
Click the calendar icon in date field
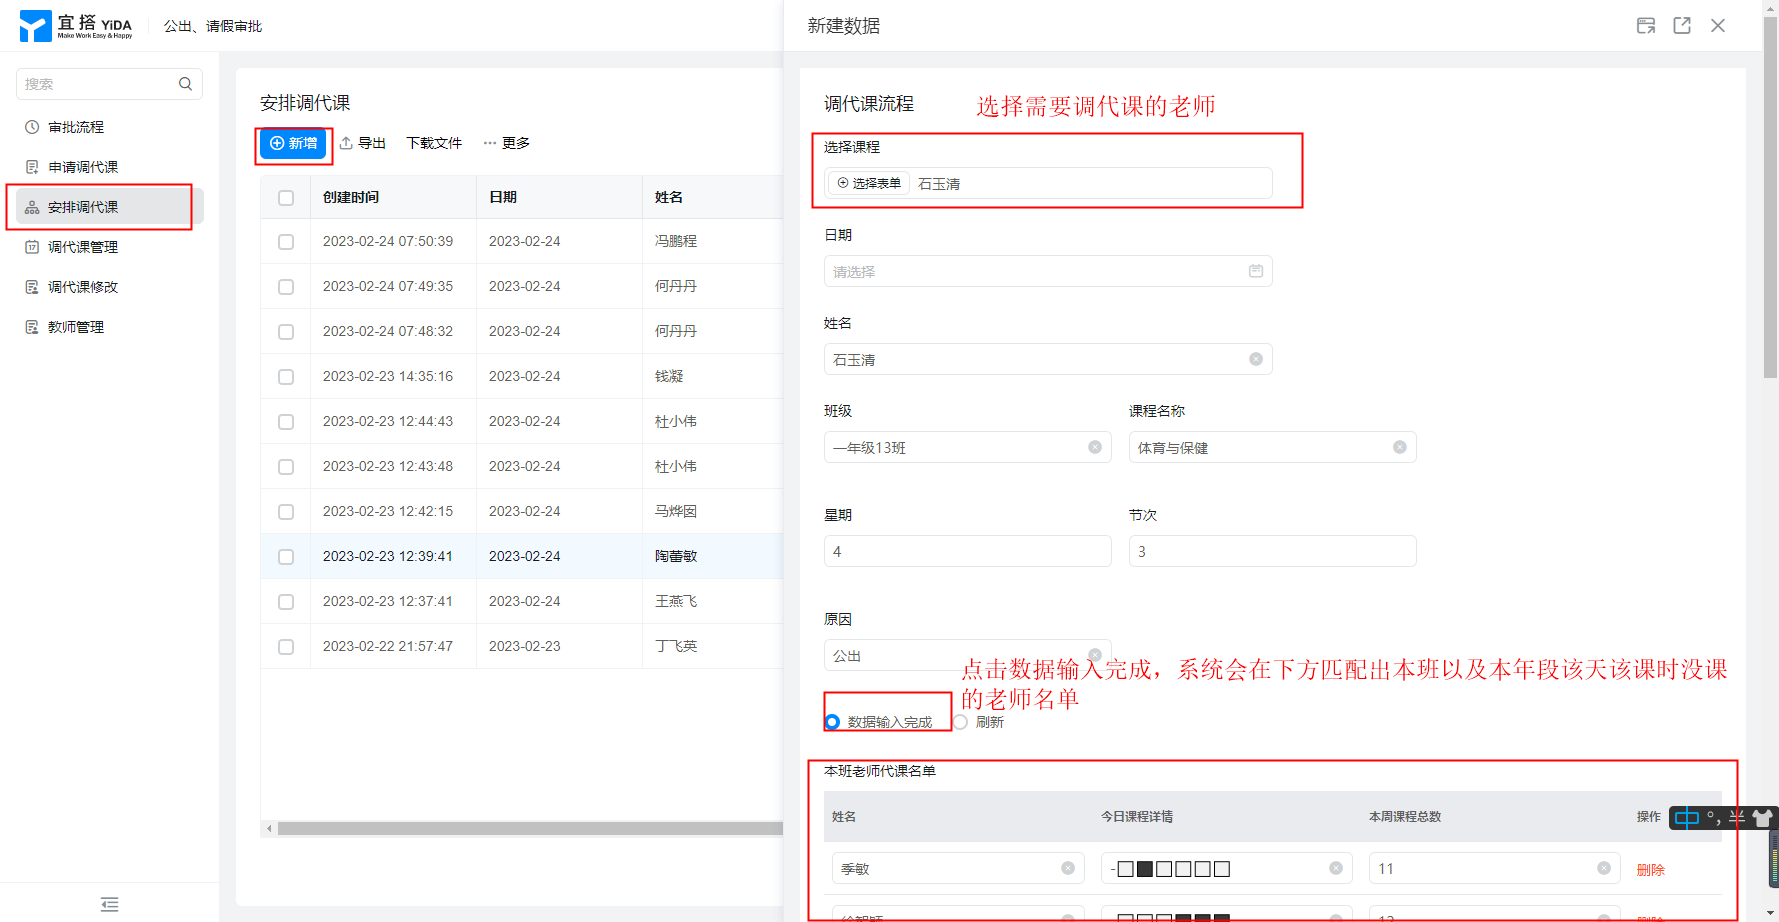pos(1256,271)
